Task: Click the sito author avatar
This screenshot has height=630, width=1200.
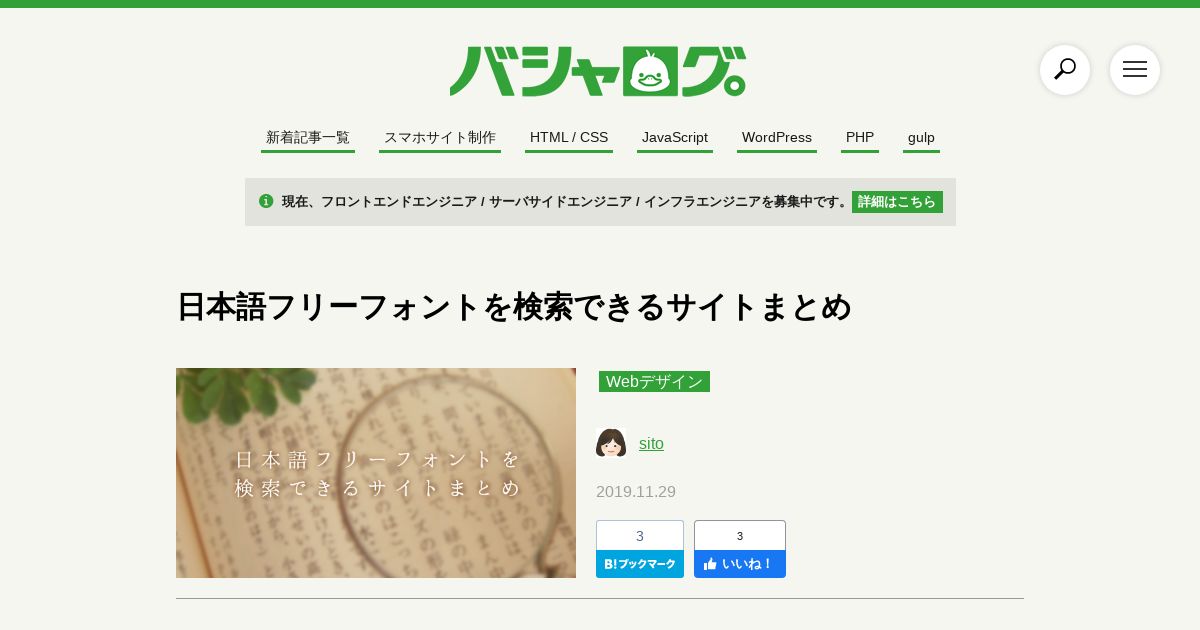Action: point(611,443)
